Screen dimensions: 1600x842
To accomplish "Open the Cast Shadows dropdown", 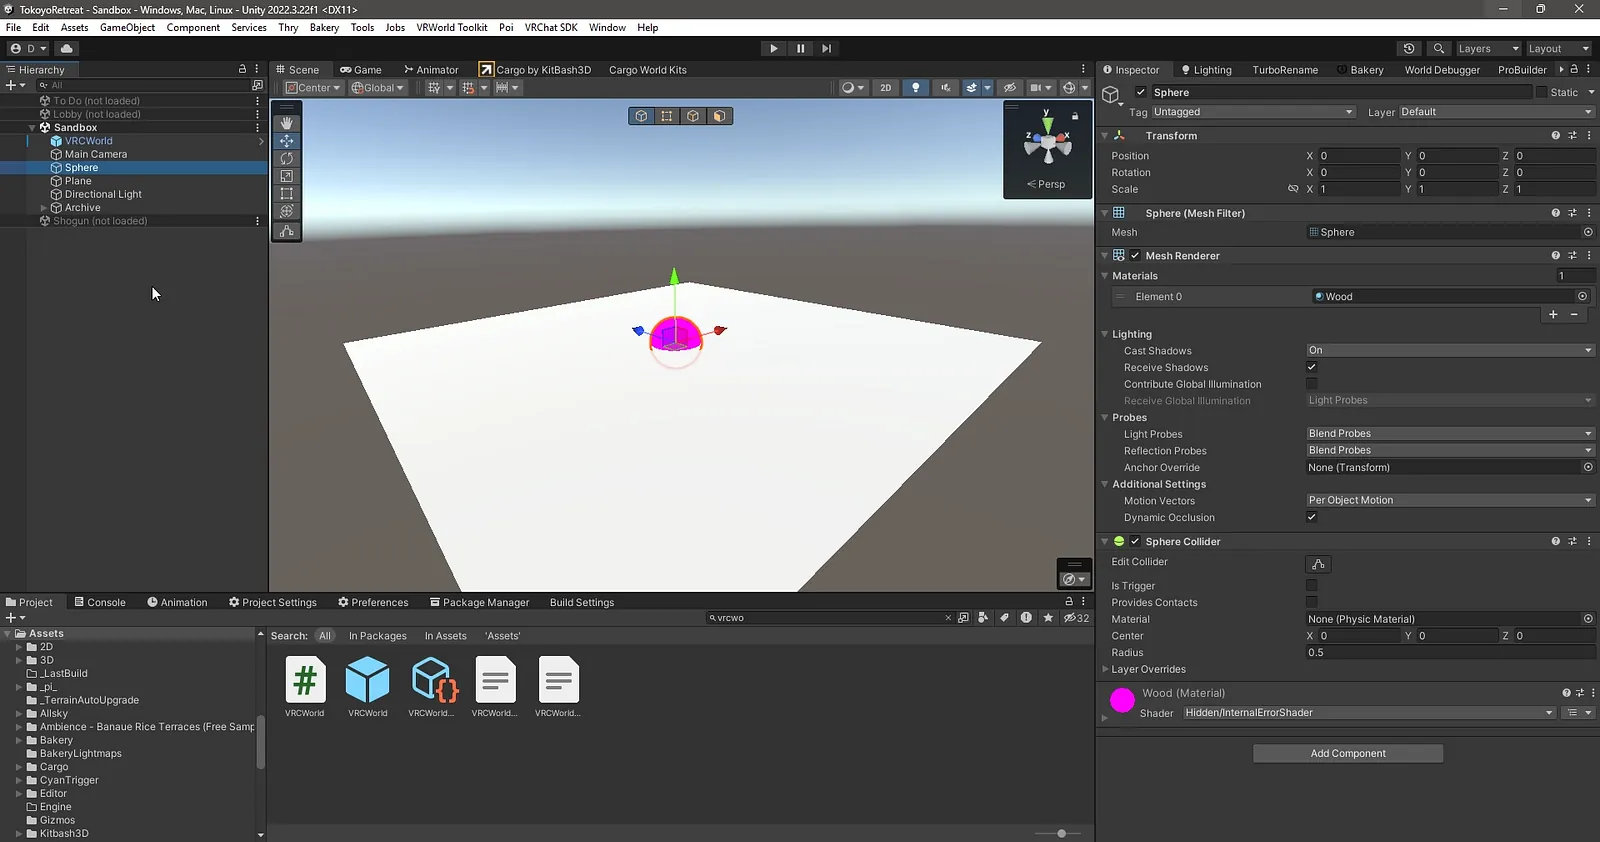I will [x=1450, y=350].
